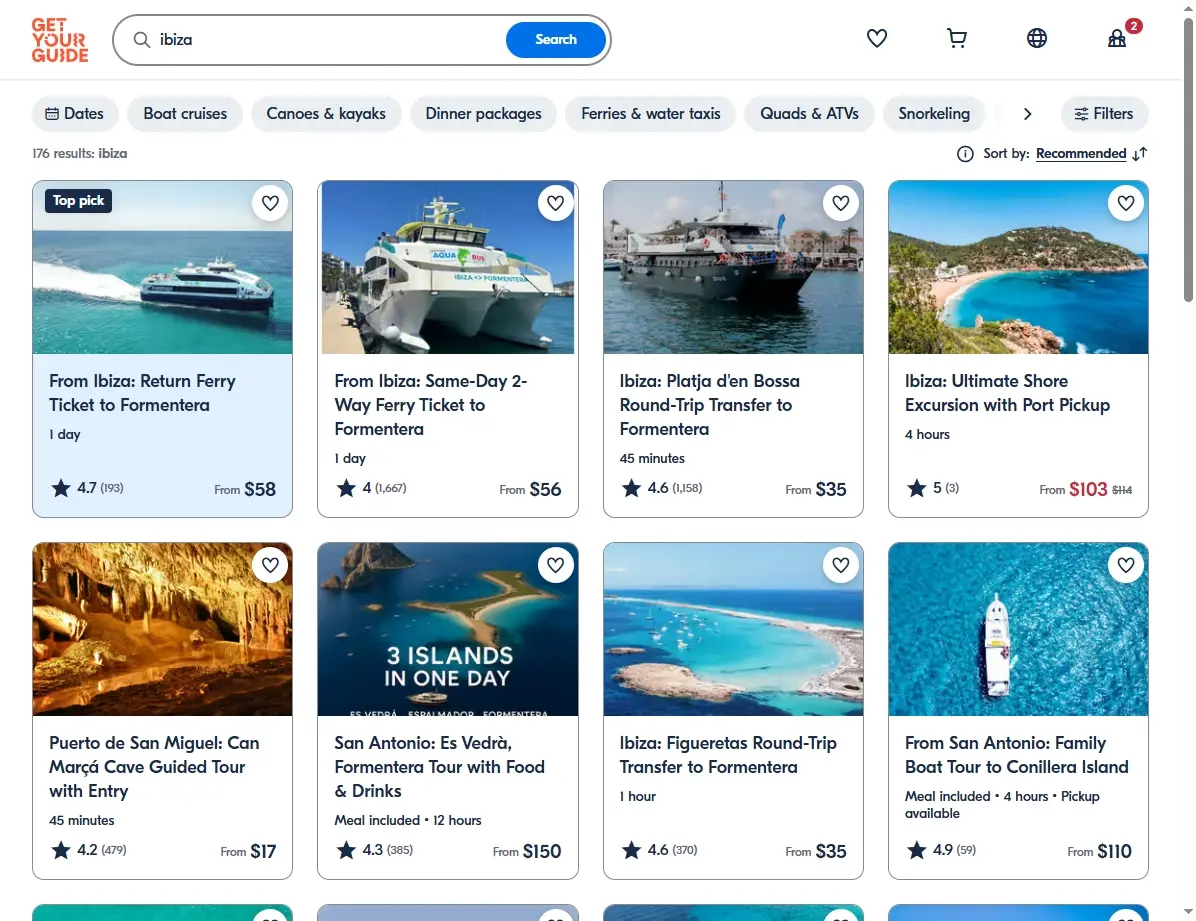1196x921 pixels.
Task: Open the Sort by Recommended dropdown
Action: [x=1081, y=153]
